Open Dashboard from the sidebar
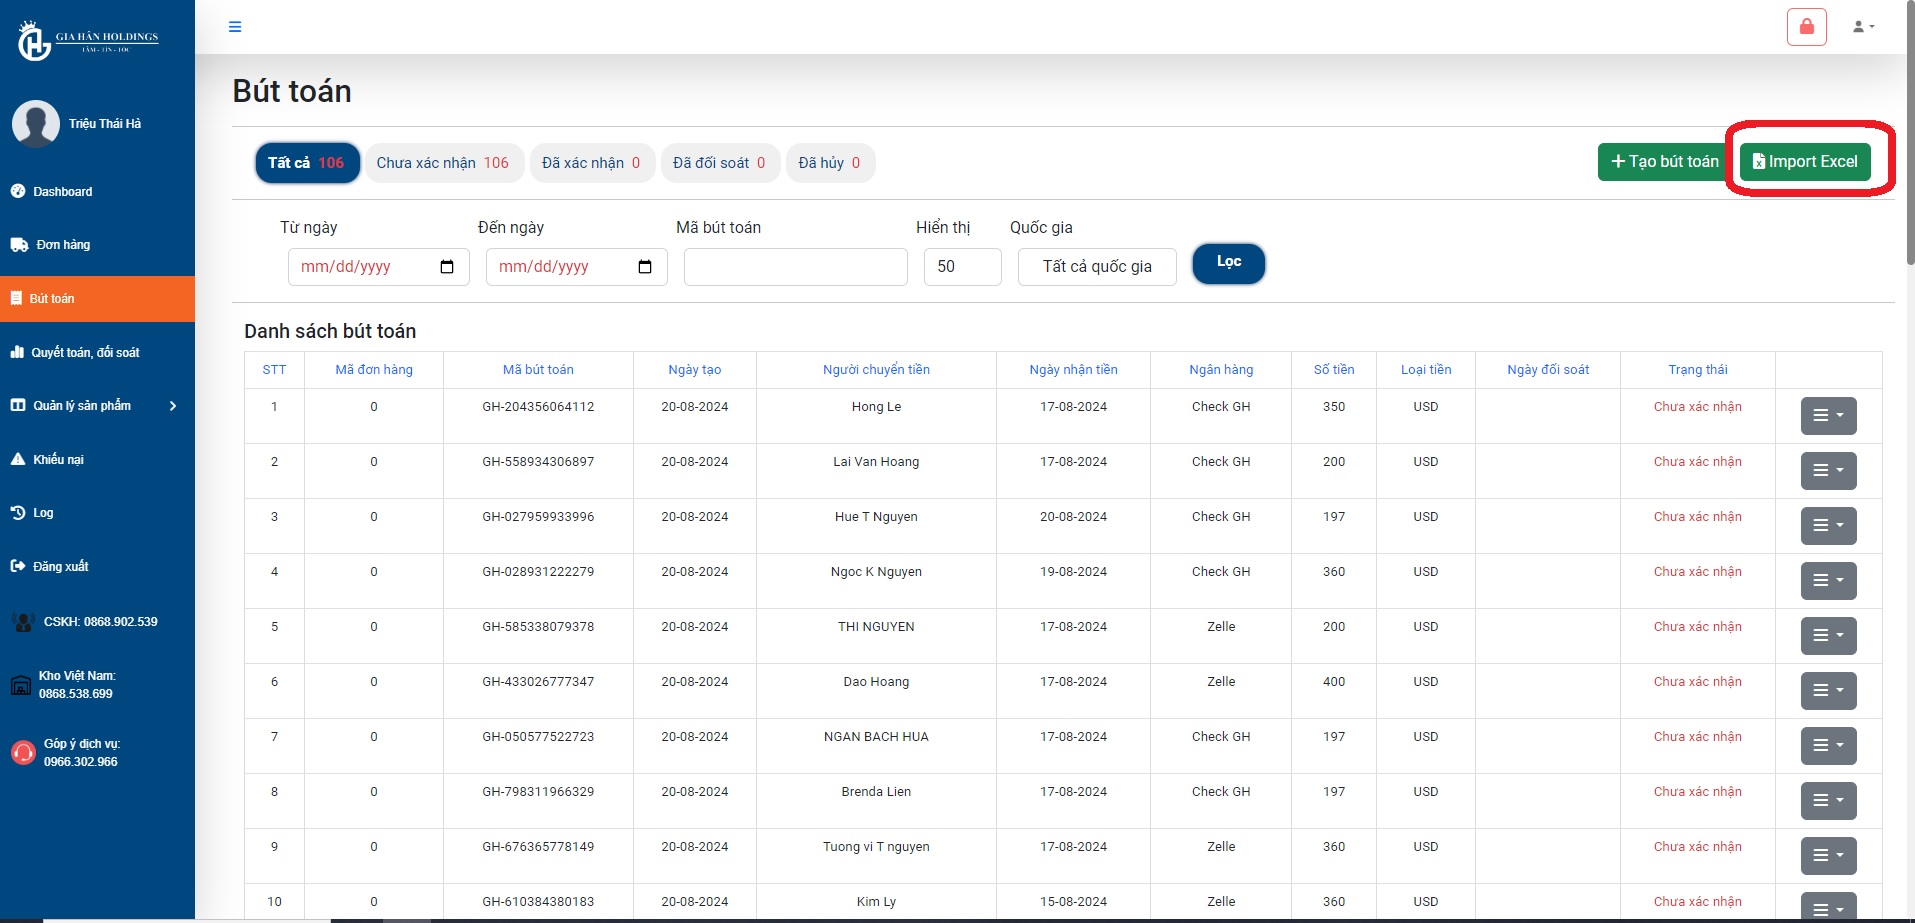 pos(62,192)
